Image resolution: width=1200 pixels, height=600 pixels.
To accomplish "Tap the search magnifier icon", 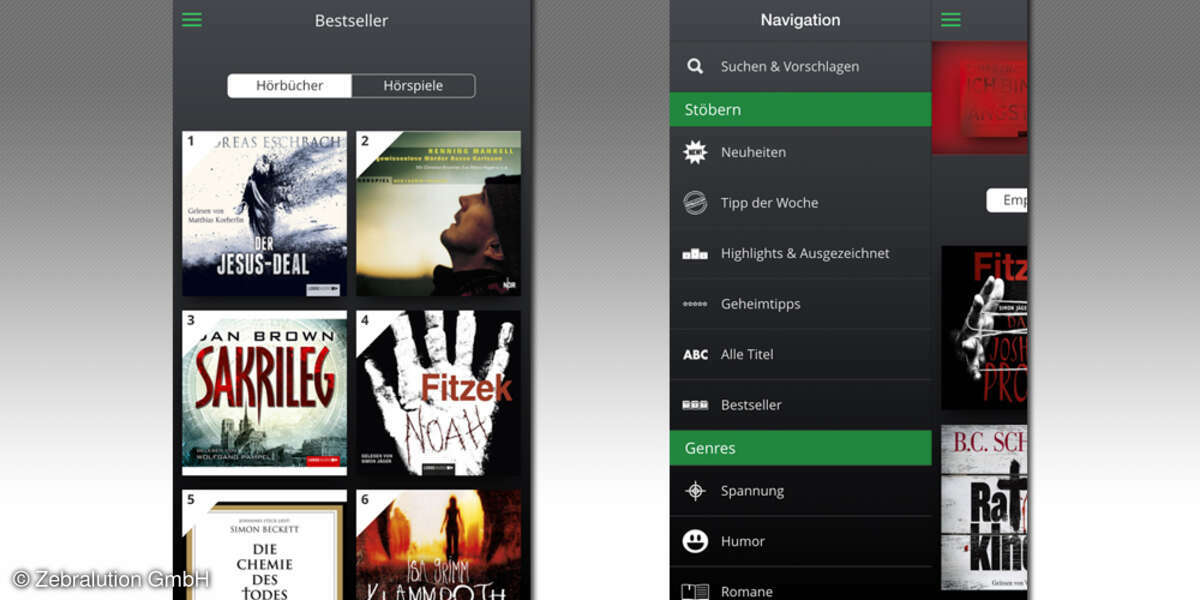I will (x=695, y=67).
